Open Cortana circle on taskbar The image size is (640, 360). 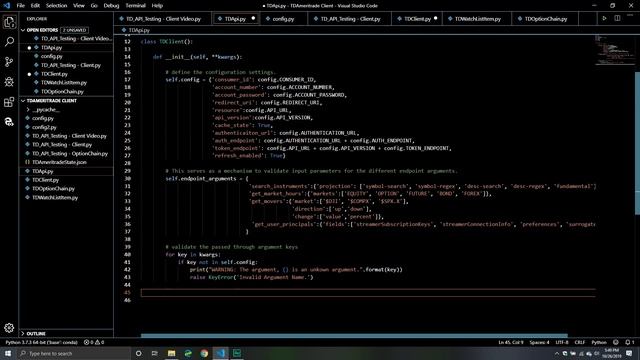coord(138,353)
